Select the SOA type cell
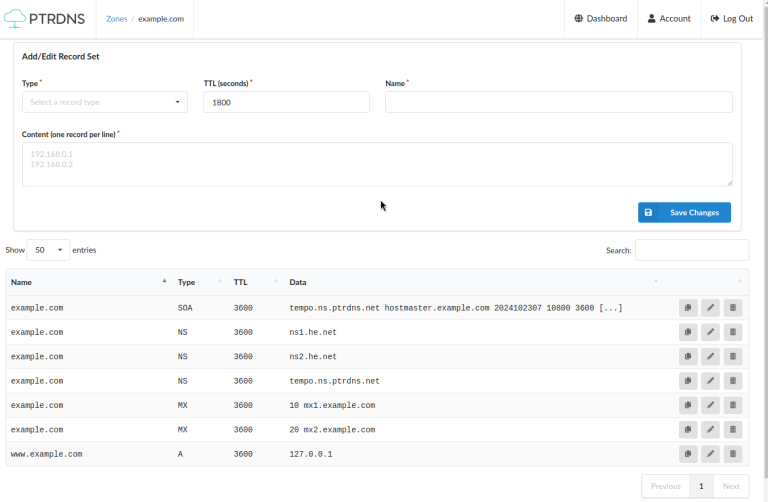768x502 pixels. click(185, 308)
